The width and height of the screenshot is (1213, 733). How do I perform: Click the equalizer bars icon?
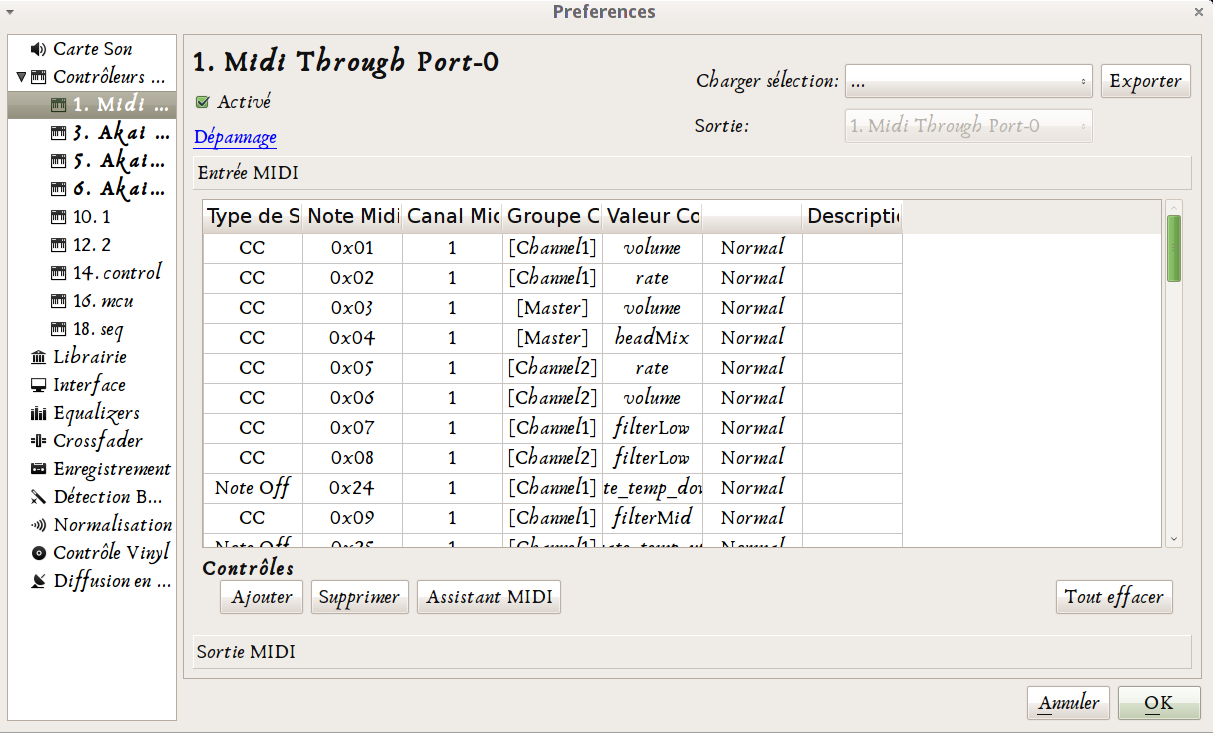(39, 413)
